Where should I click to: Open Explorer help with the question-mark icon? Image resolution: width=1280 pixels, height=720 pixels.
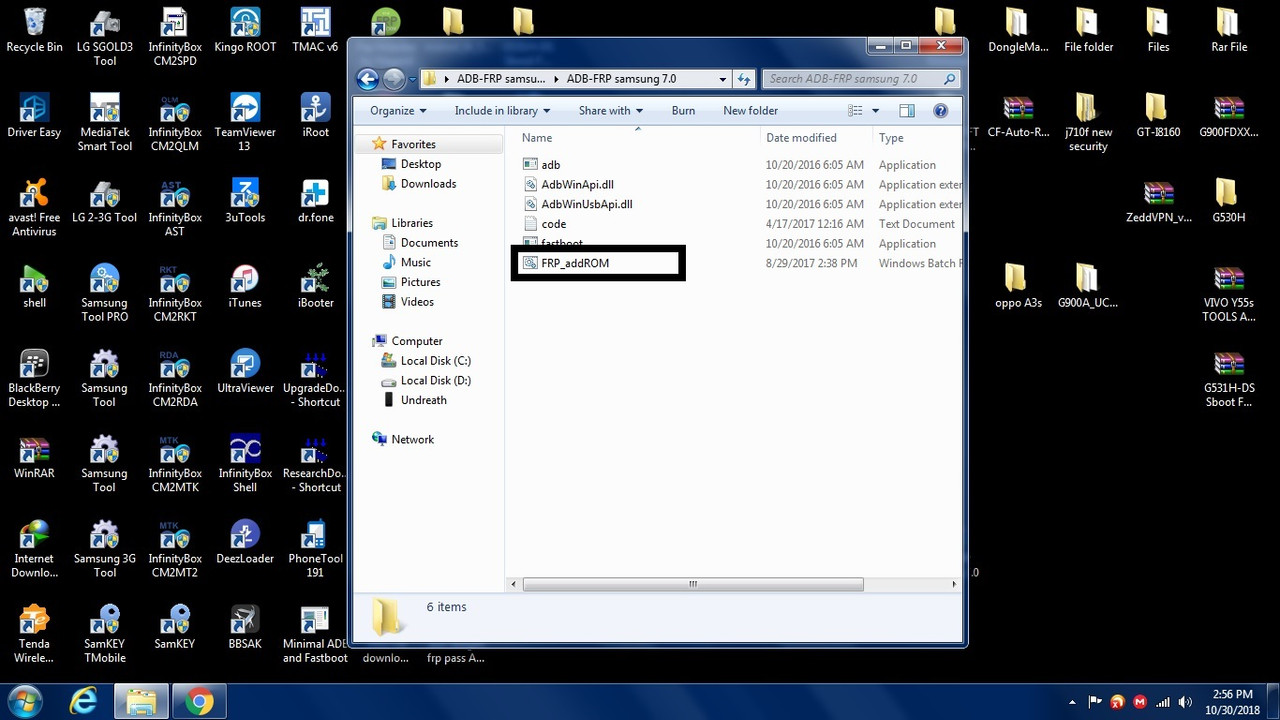(x=940, y=111)
